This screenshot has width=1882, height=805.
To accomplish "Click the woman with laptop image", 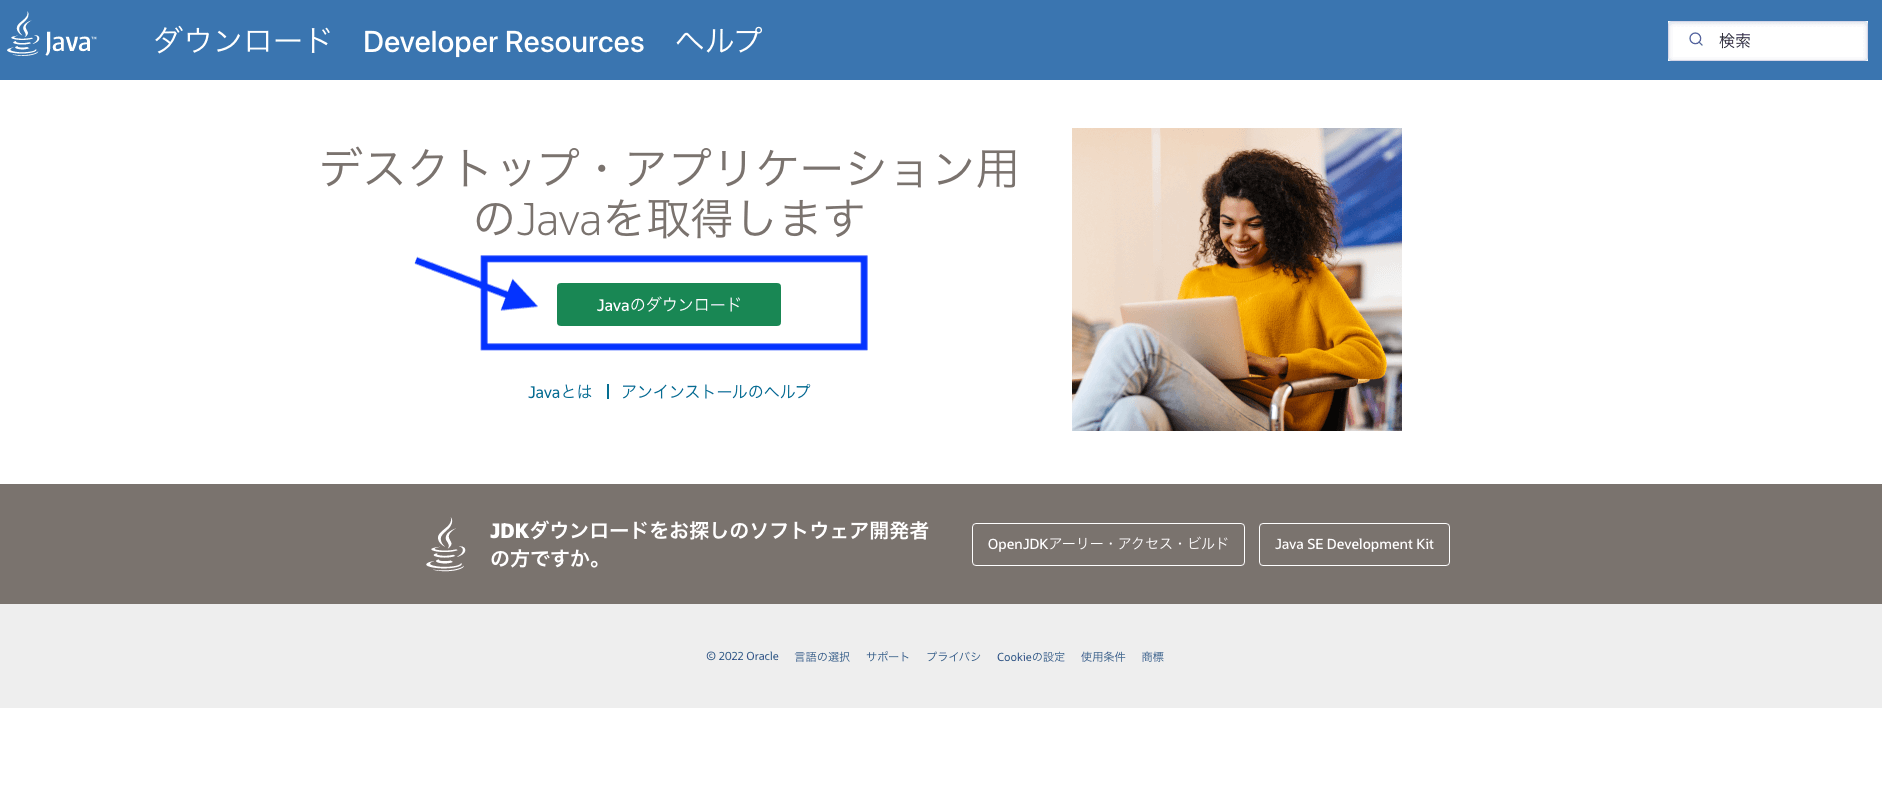I will pos(1237,279).
